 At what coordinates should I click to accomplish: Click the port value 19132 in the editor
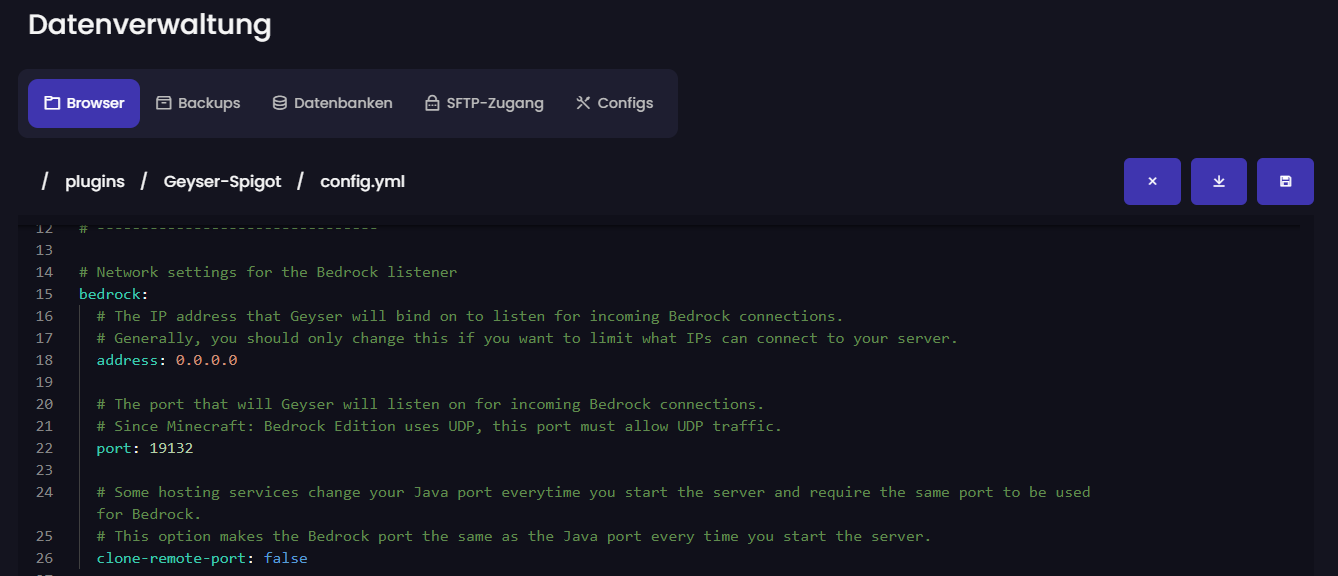coord(171,448)
